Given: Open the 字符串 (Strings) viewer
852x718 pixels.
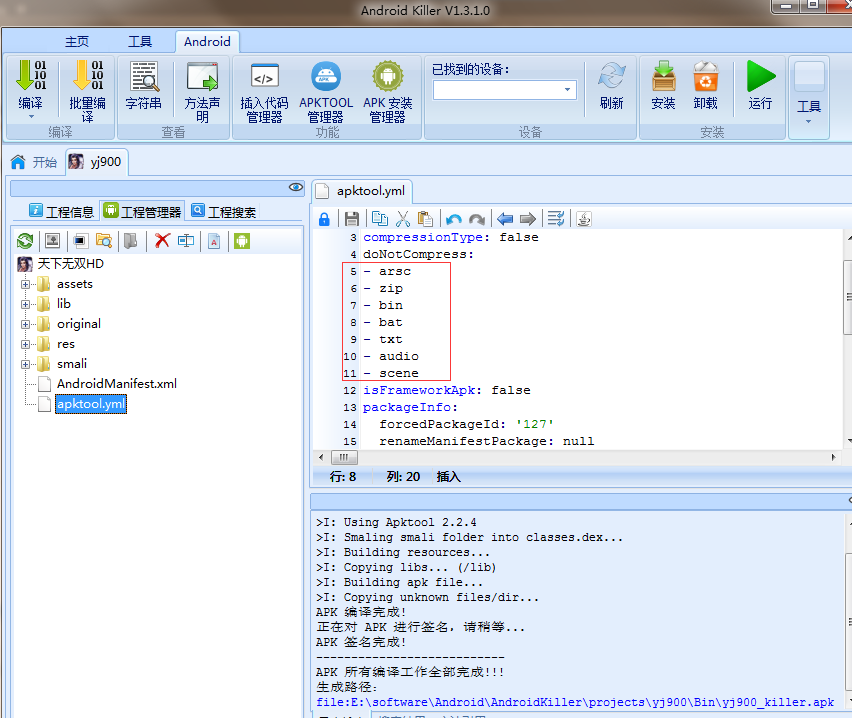Looking at the screenshot, I should click(x=144, y=86).
